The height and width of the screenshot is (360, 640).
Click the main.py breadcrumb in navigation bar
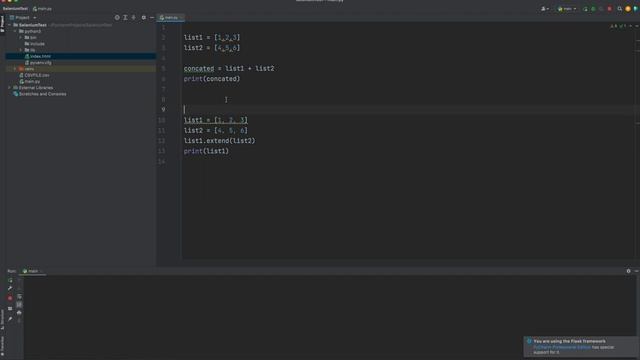point(42,9)
